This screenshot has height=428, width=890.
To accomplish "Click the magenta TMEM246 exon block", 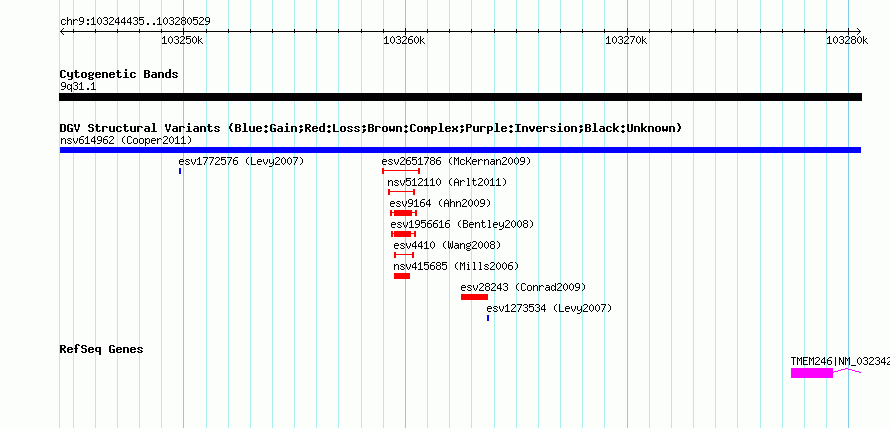I will 812,373.
